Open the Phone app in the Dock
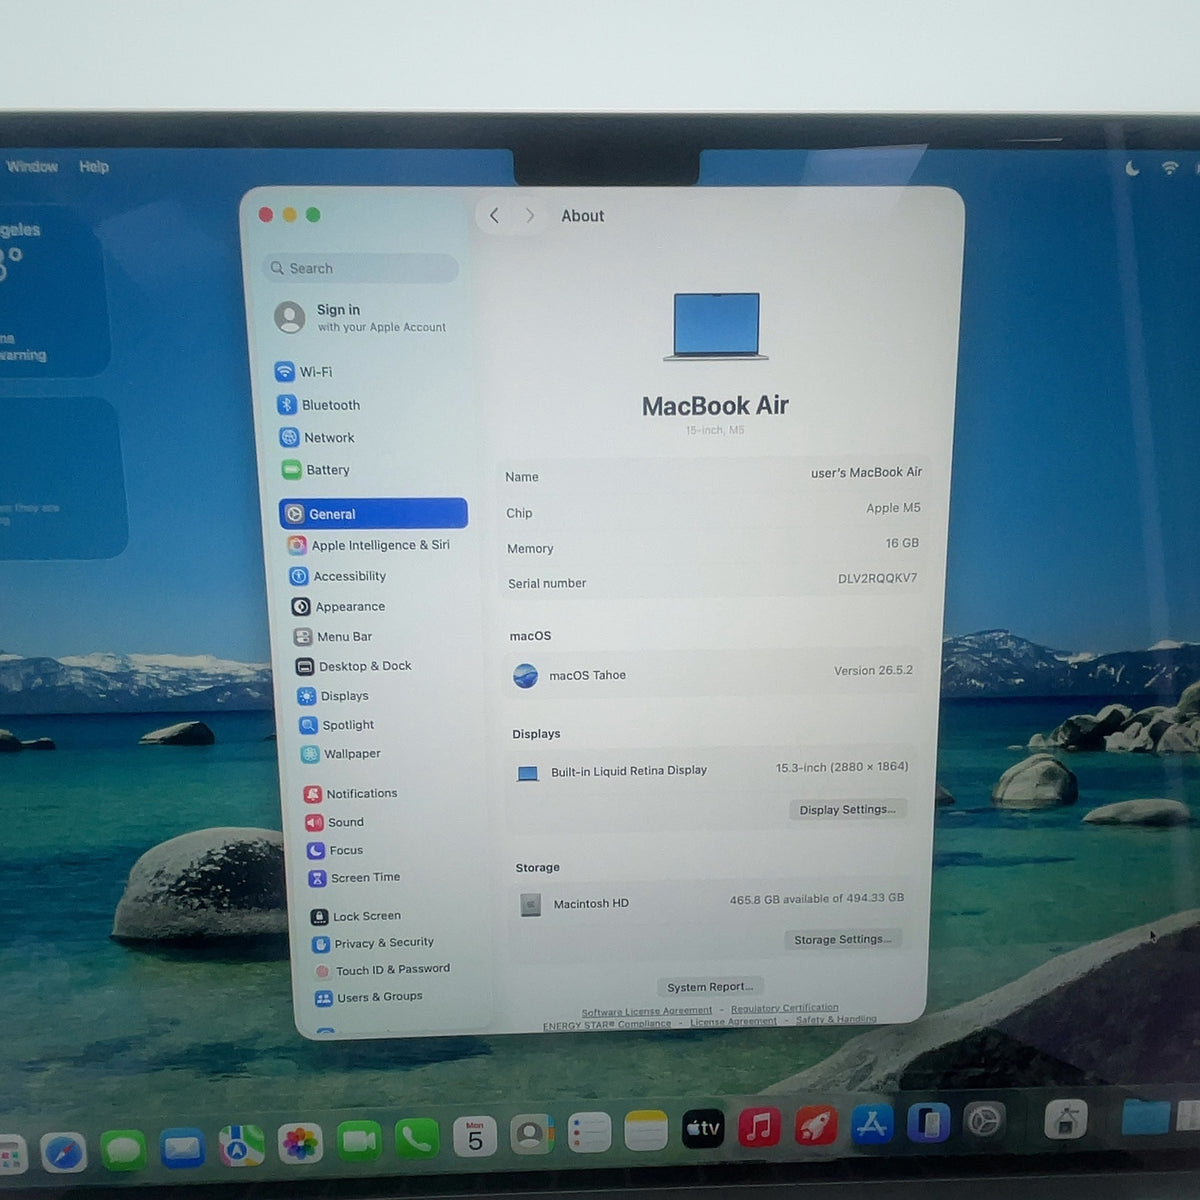 [417, 1139]
